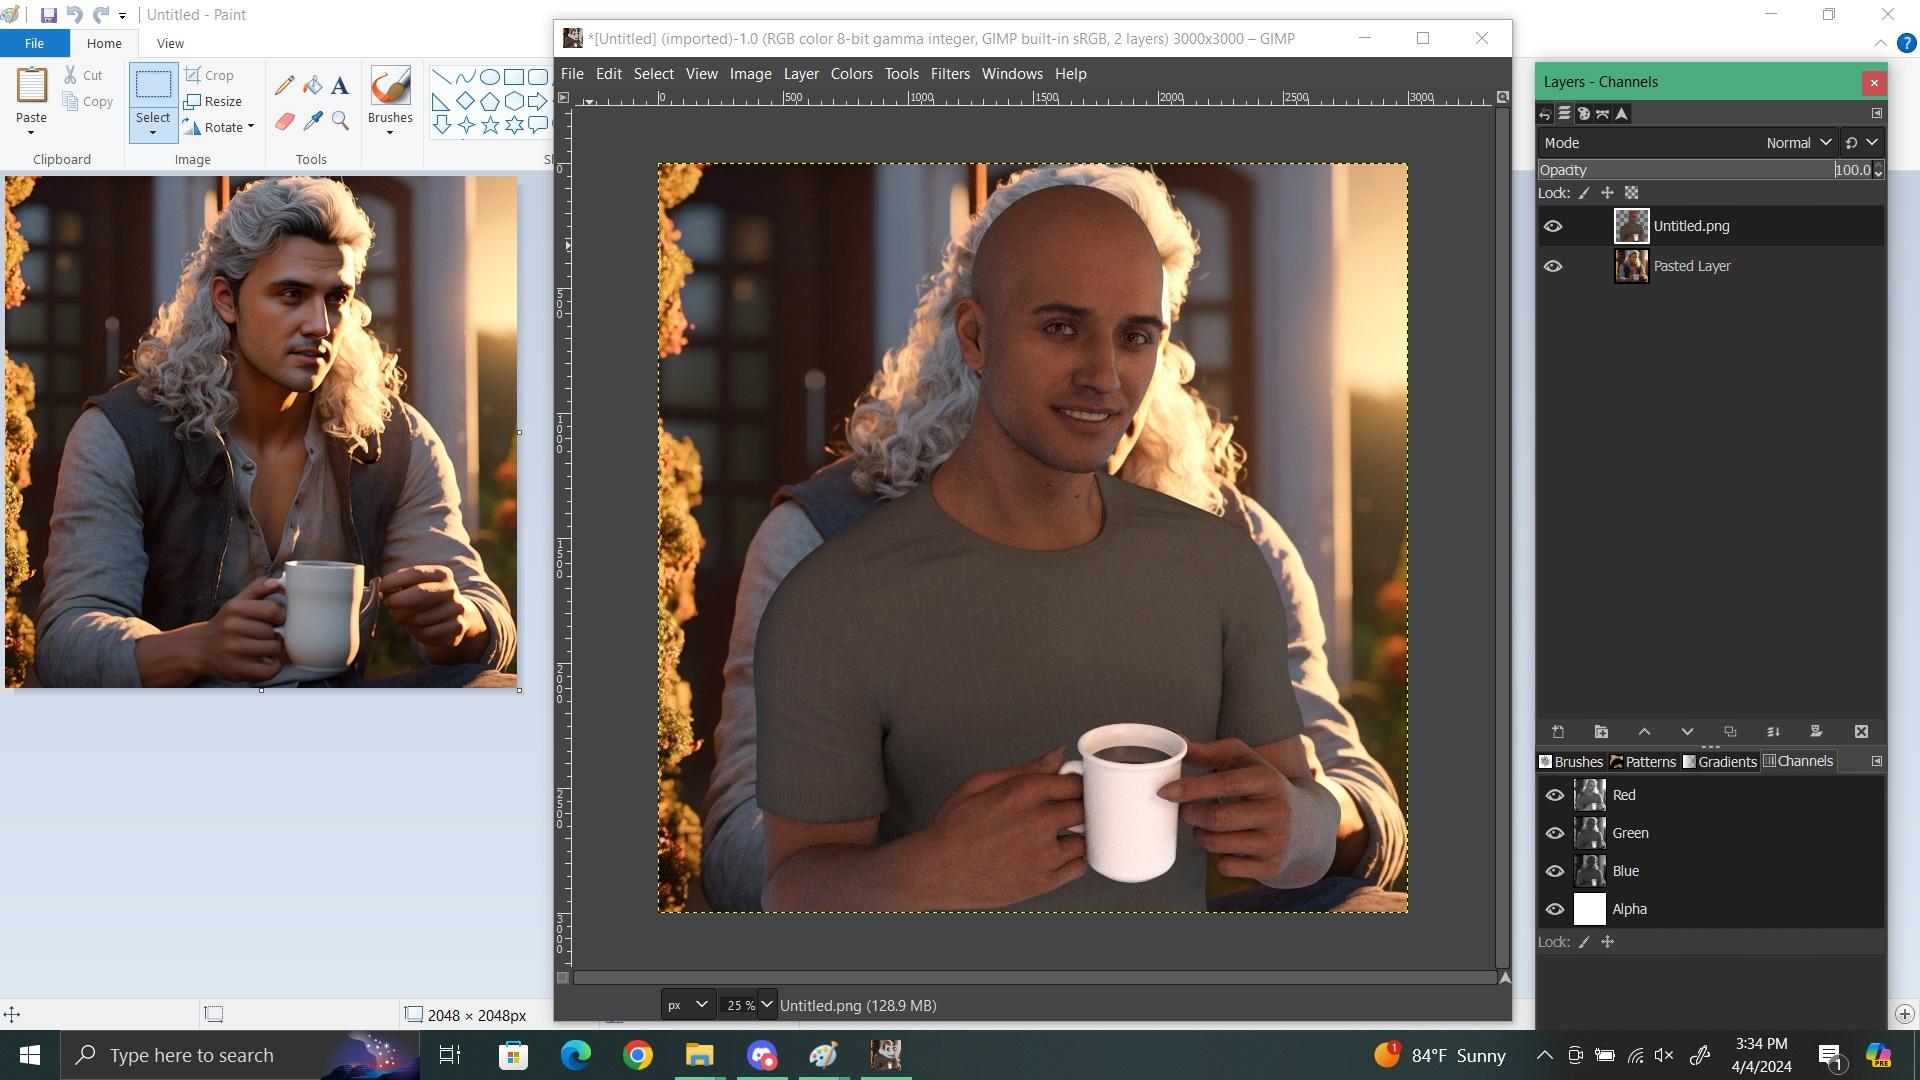Open the Filters menu in GIMP
This screenshot has height=1080, width=1920.
pos(949,74)
